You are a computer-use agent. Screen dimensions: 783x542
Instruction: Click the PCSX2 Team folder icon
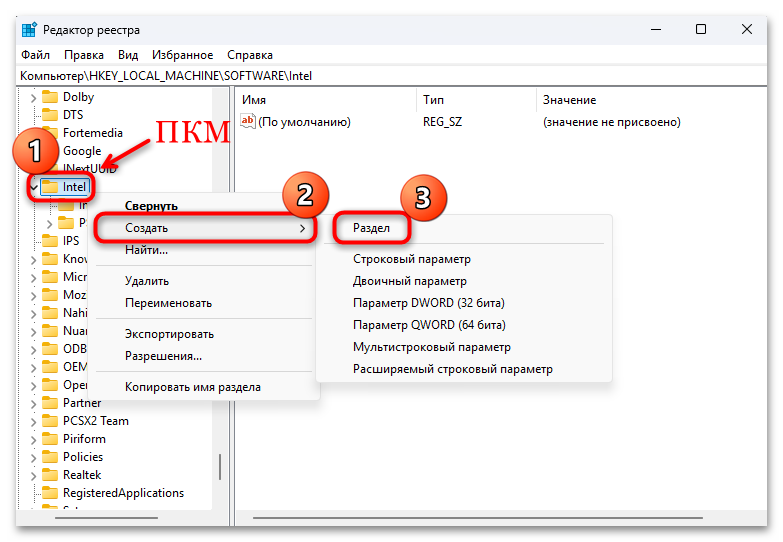[50, 421]
